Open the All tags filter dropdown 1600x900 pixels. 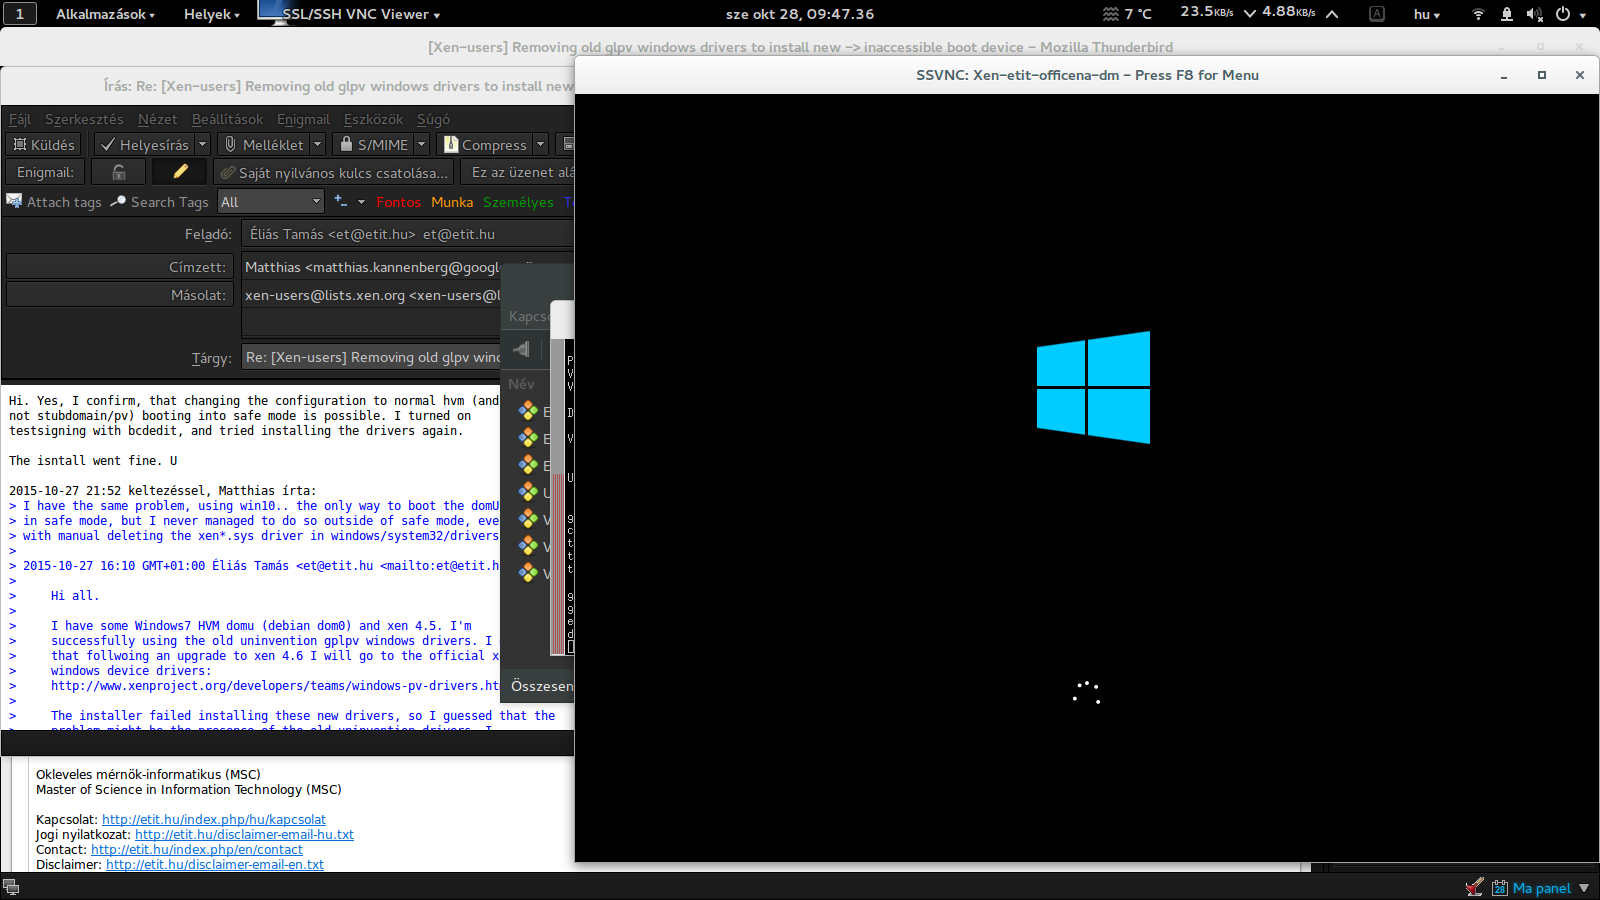pyautogui.click(x=271, y=202)
